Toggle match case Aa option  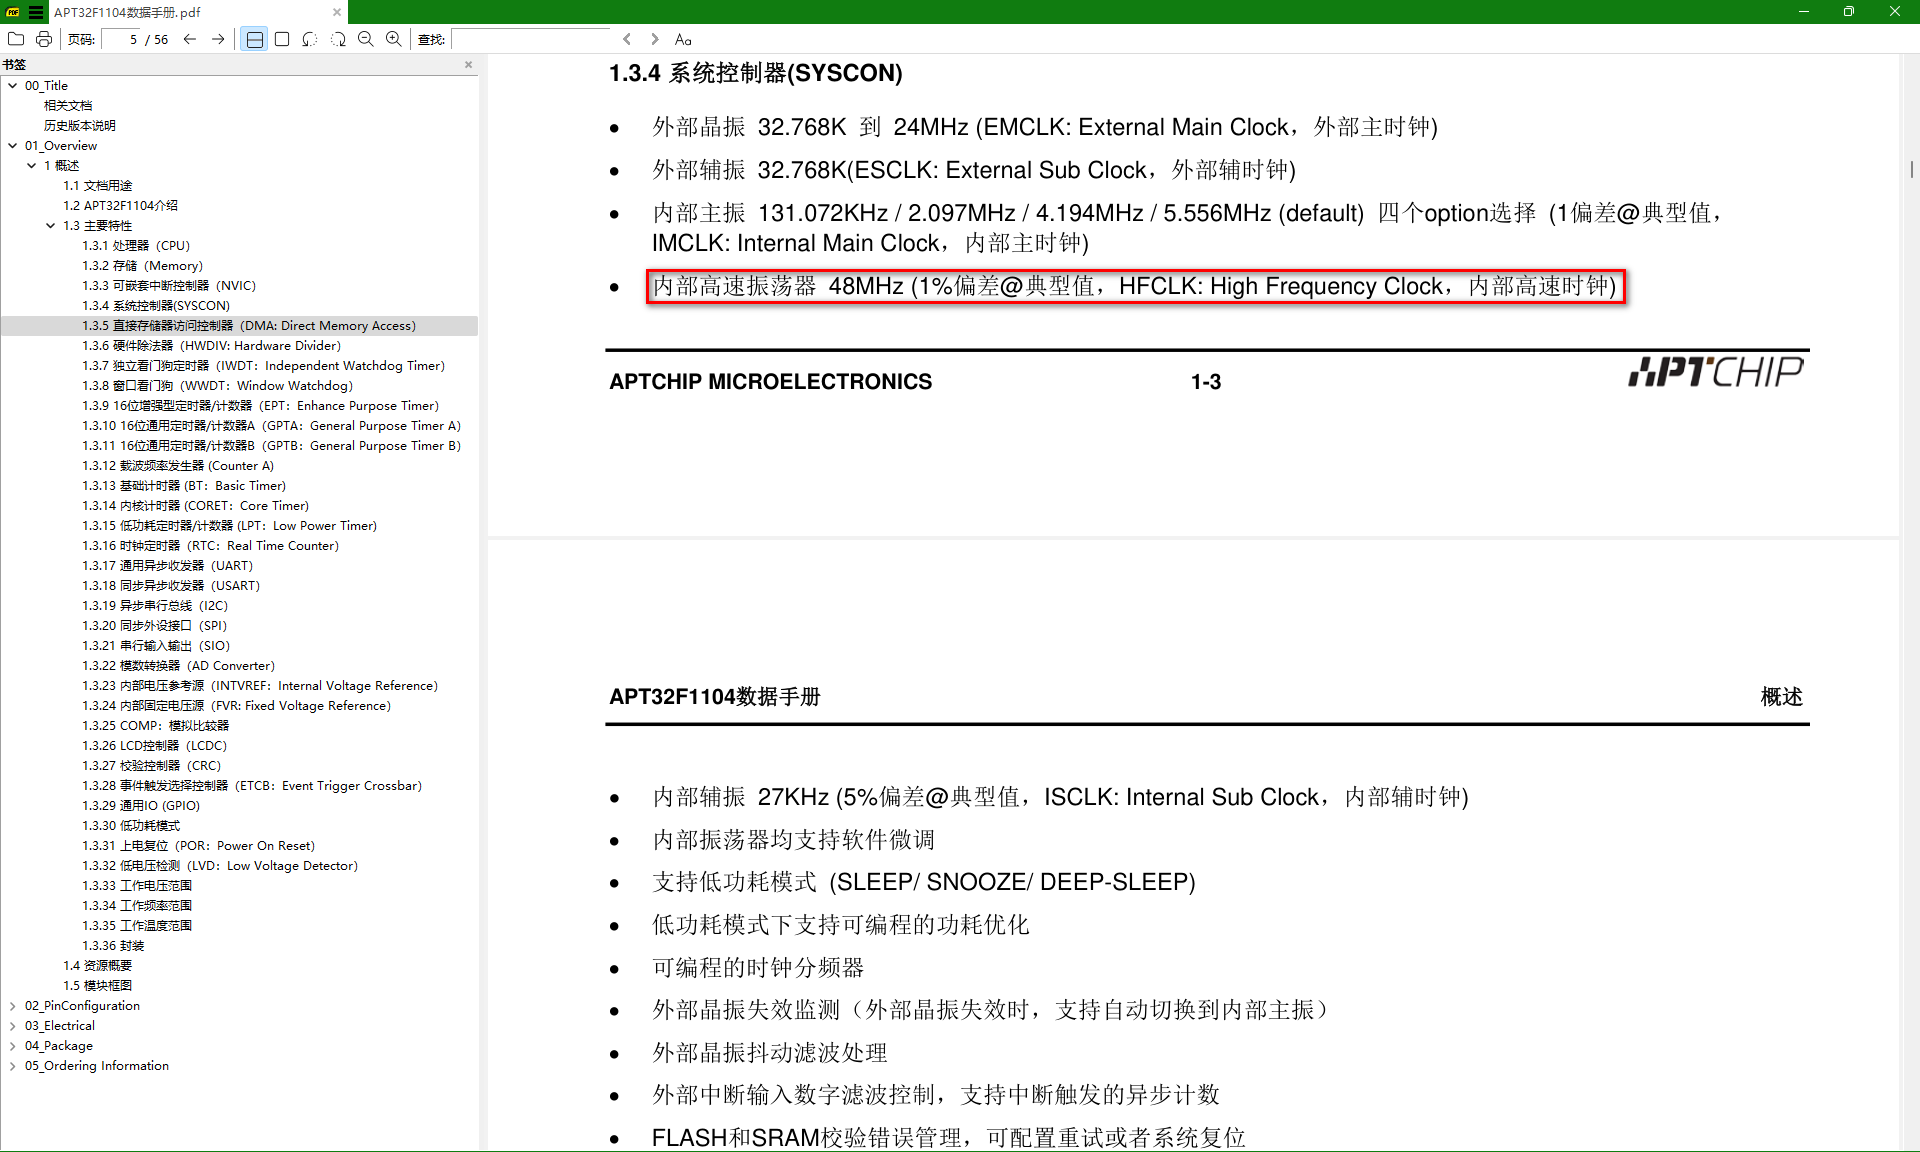point(683,39)
